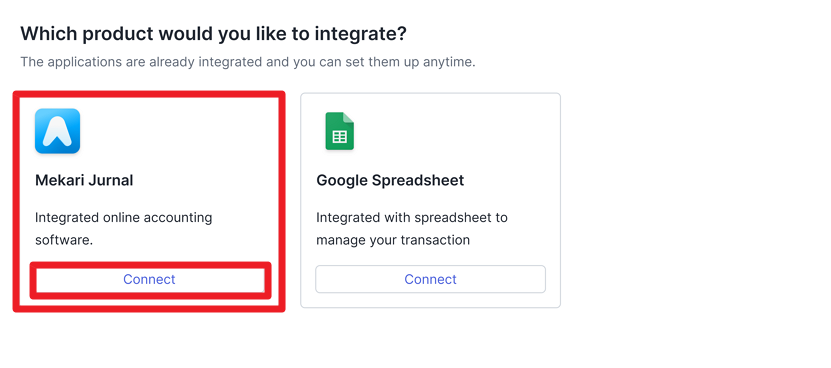831x368 pixels.
Task: Select the Google Spreadsheet product title
Action: point(390,180)
